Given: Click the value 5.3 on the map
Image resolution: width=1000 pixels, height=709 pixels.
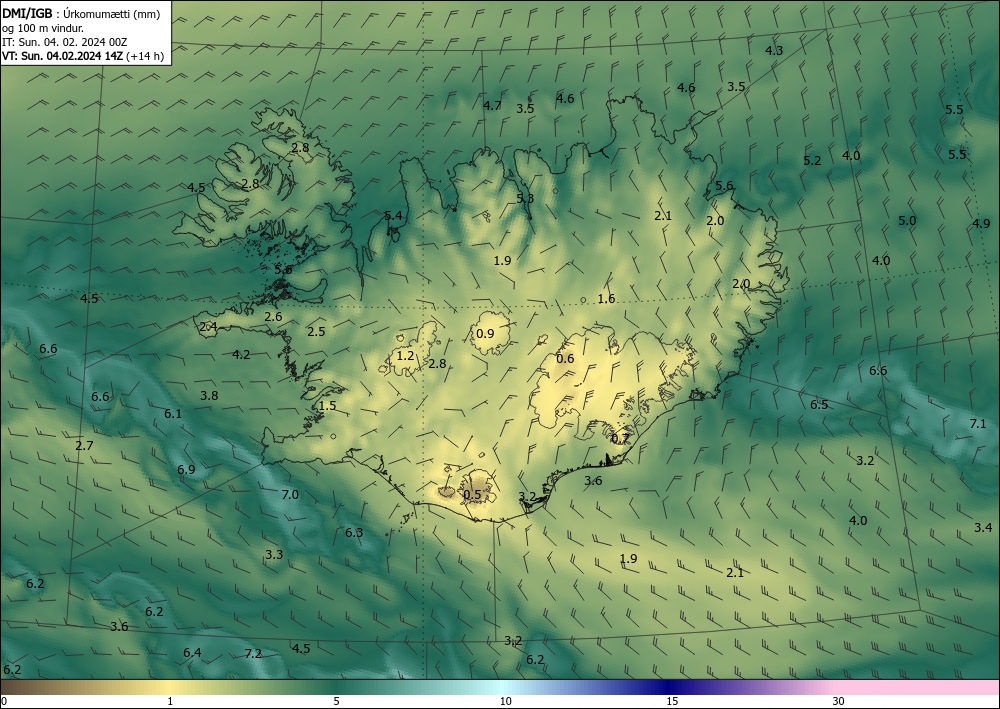Looking at the screenshot, I should (x=525, y=198).
